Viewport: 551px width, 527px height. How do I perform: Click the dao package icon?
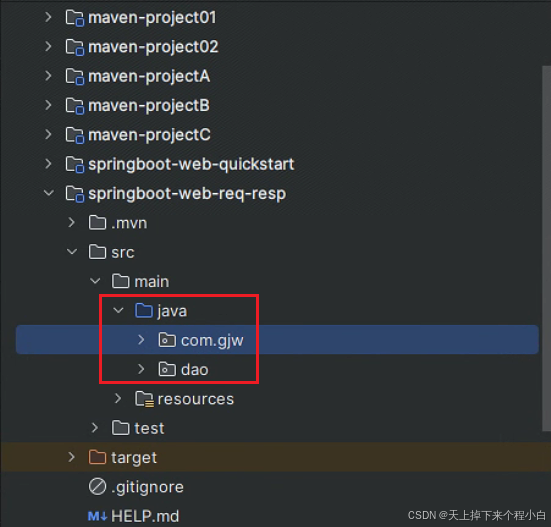[x=167, y=369]
